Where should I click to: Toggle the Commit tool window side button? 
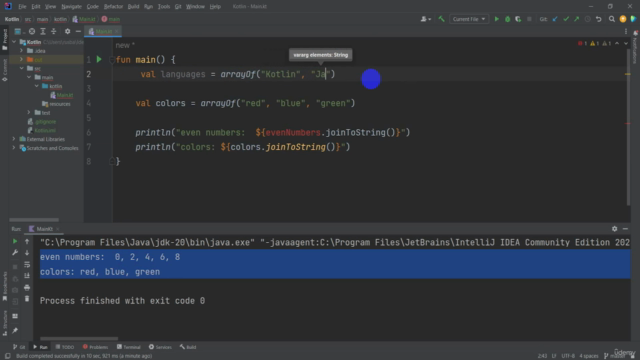4,70
